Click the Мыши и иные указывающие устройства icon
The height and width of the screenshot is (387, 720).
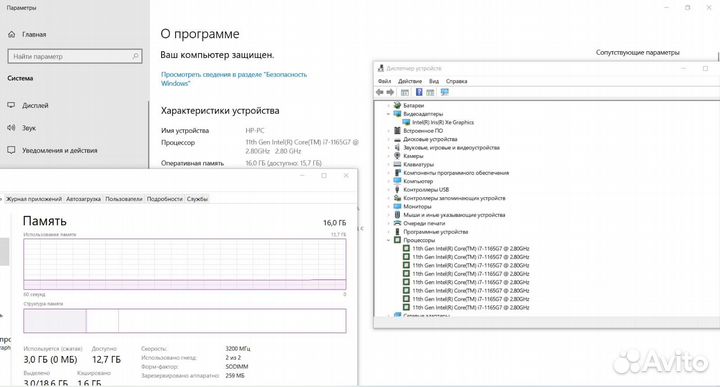[397, 214]
